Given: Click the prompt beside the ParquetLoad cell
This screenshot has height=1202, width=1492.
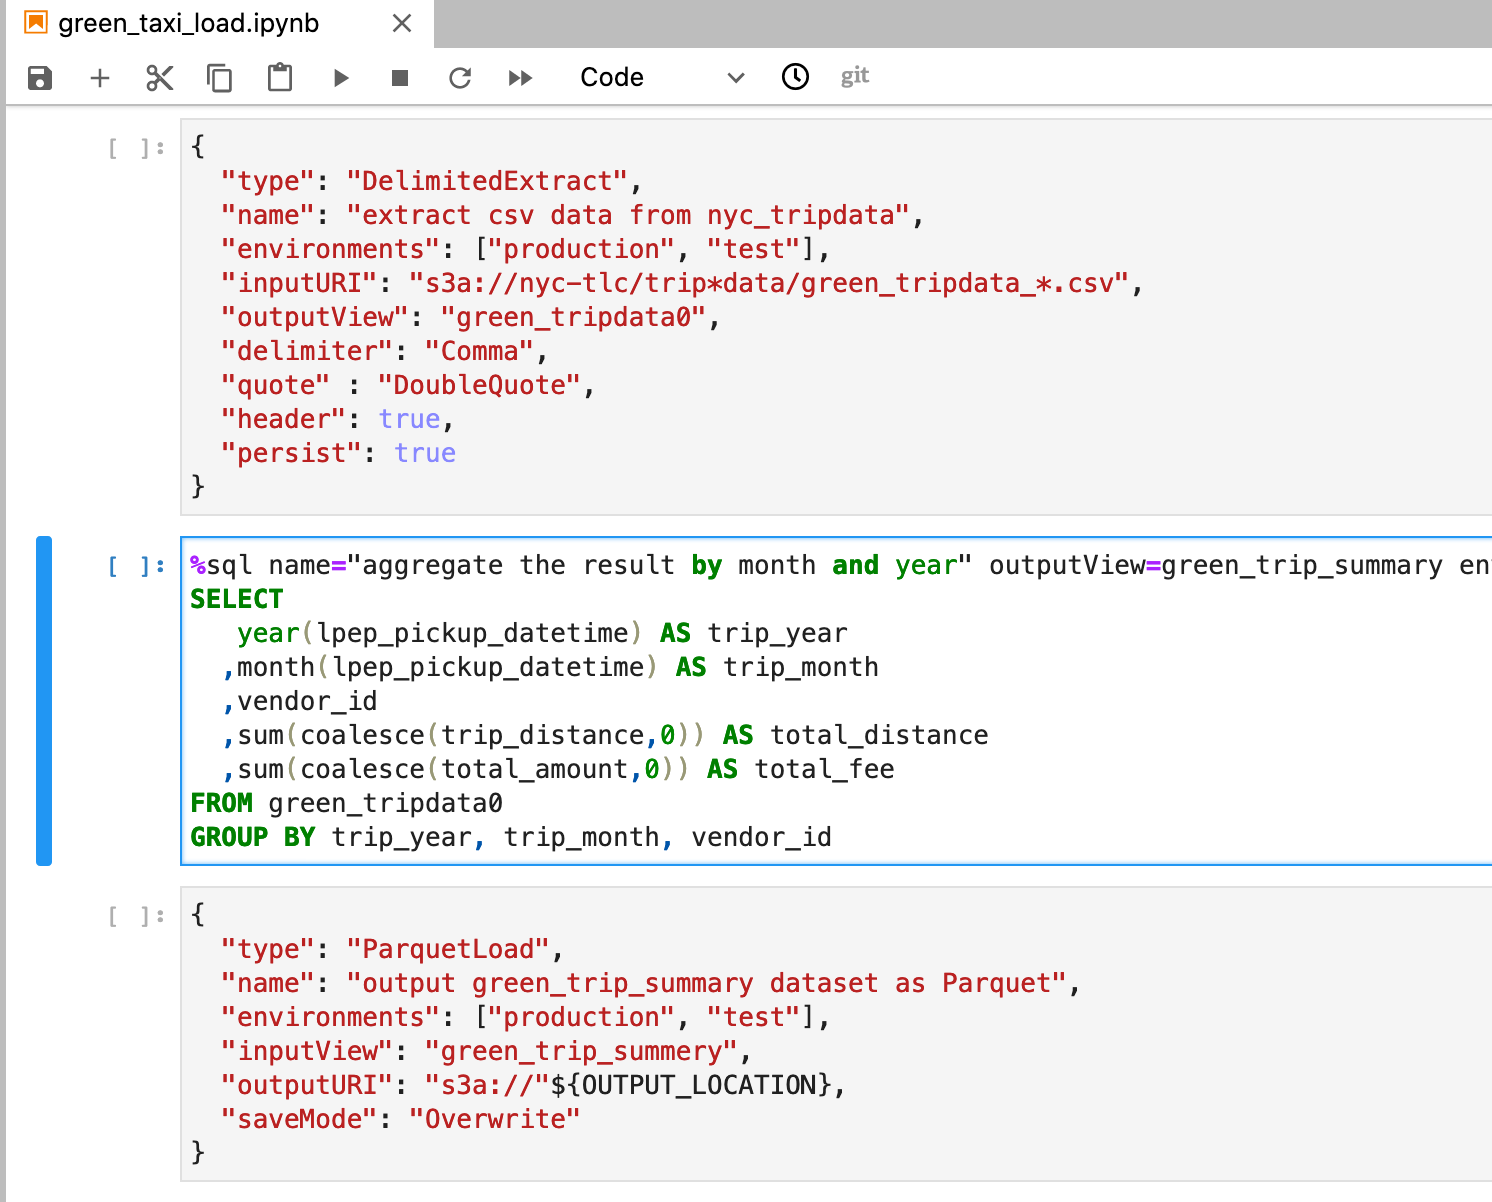Looking at the screenshot, I should (x=136, y=917).
